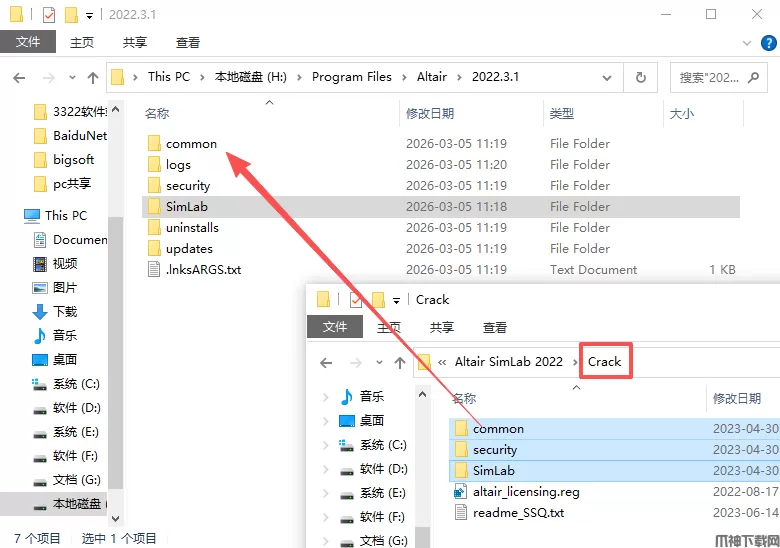Go back in 2022.3.1 window
The image size is (780, 548).
click(x=19, y=78)
